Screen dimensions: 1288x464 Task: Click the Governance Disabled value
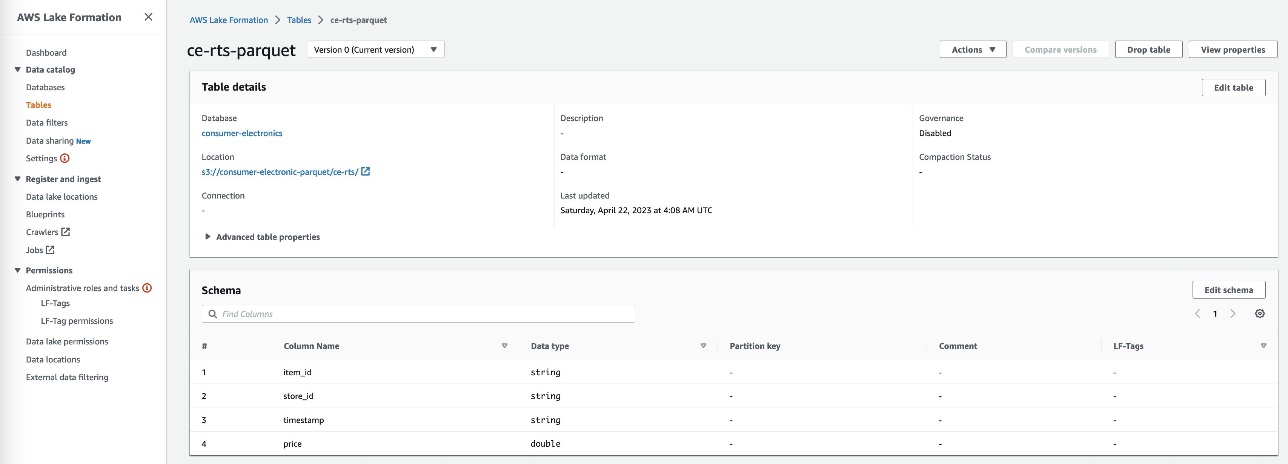tap(935, 133)
